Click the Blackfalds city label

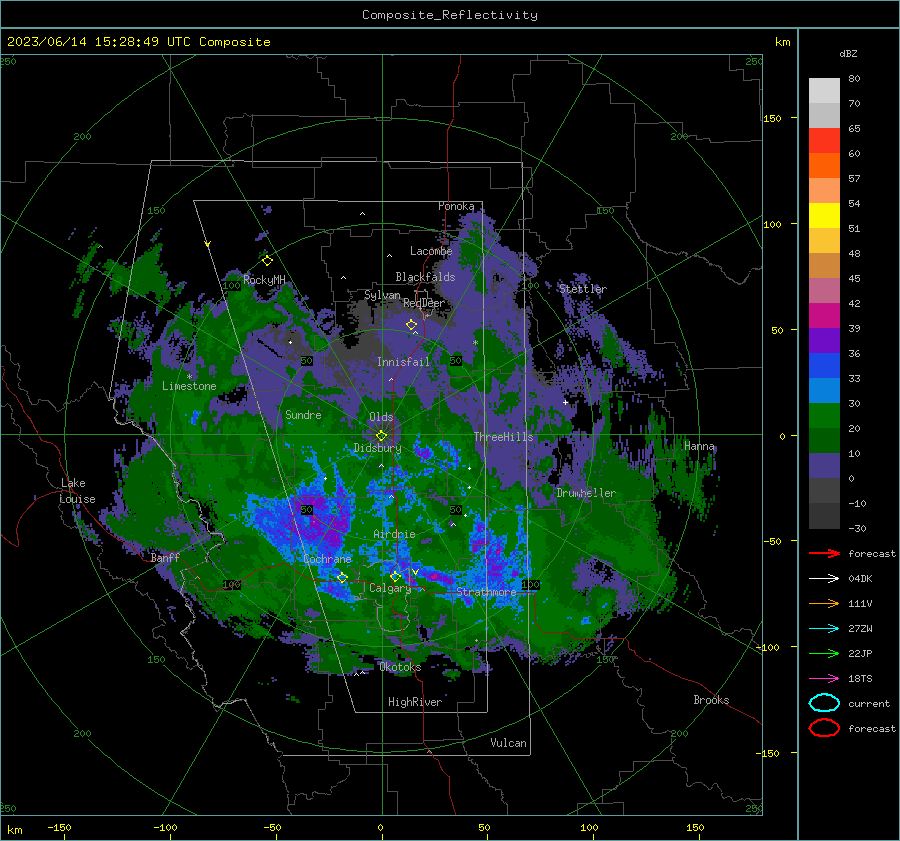(x=425, y=277)
